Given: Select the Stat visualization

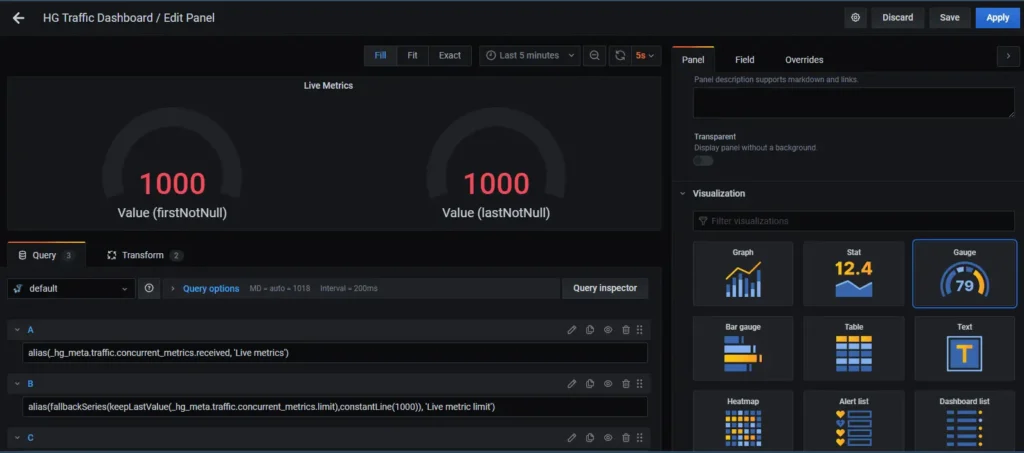Looking at the screenshot, I should coord(854,273).
